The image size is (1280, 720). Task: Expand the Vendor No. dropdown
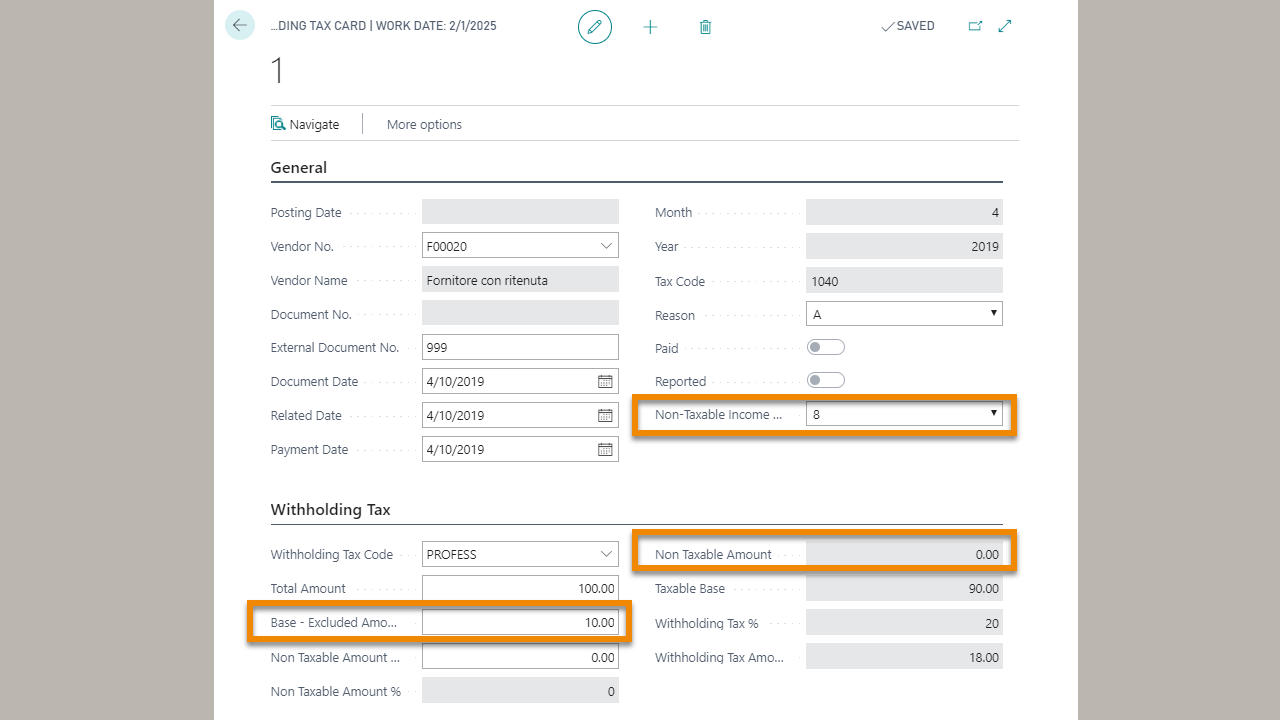606,246
